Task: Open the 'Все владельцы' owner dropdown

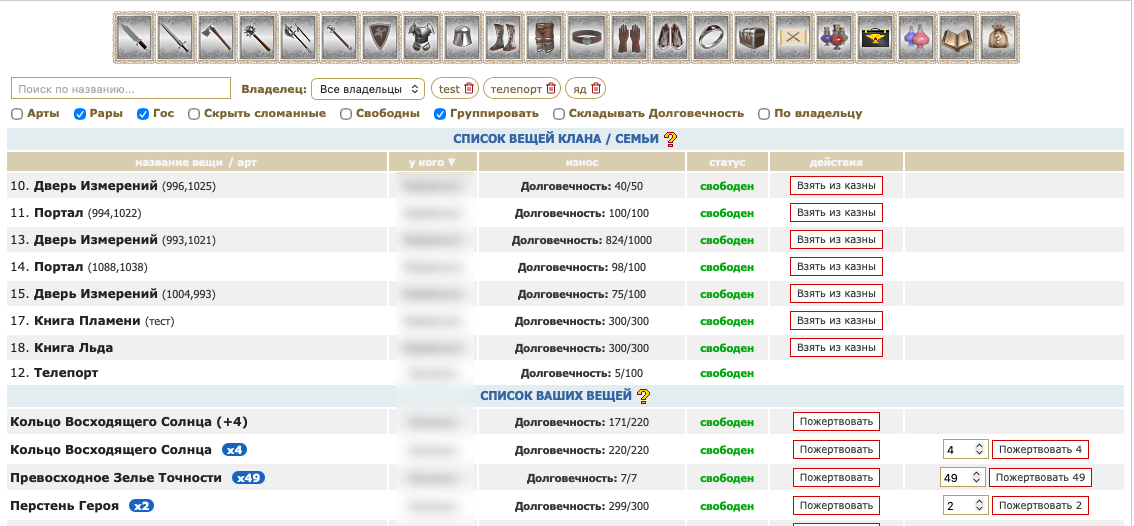Action: click(x=368, y=89)
